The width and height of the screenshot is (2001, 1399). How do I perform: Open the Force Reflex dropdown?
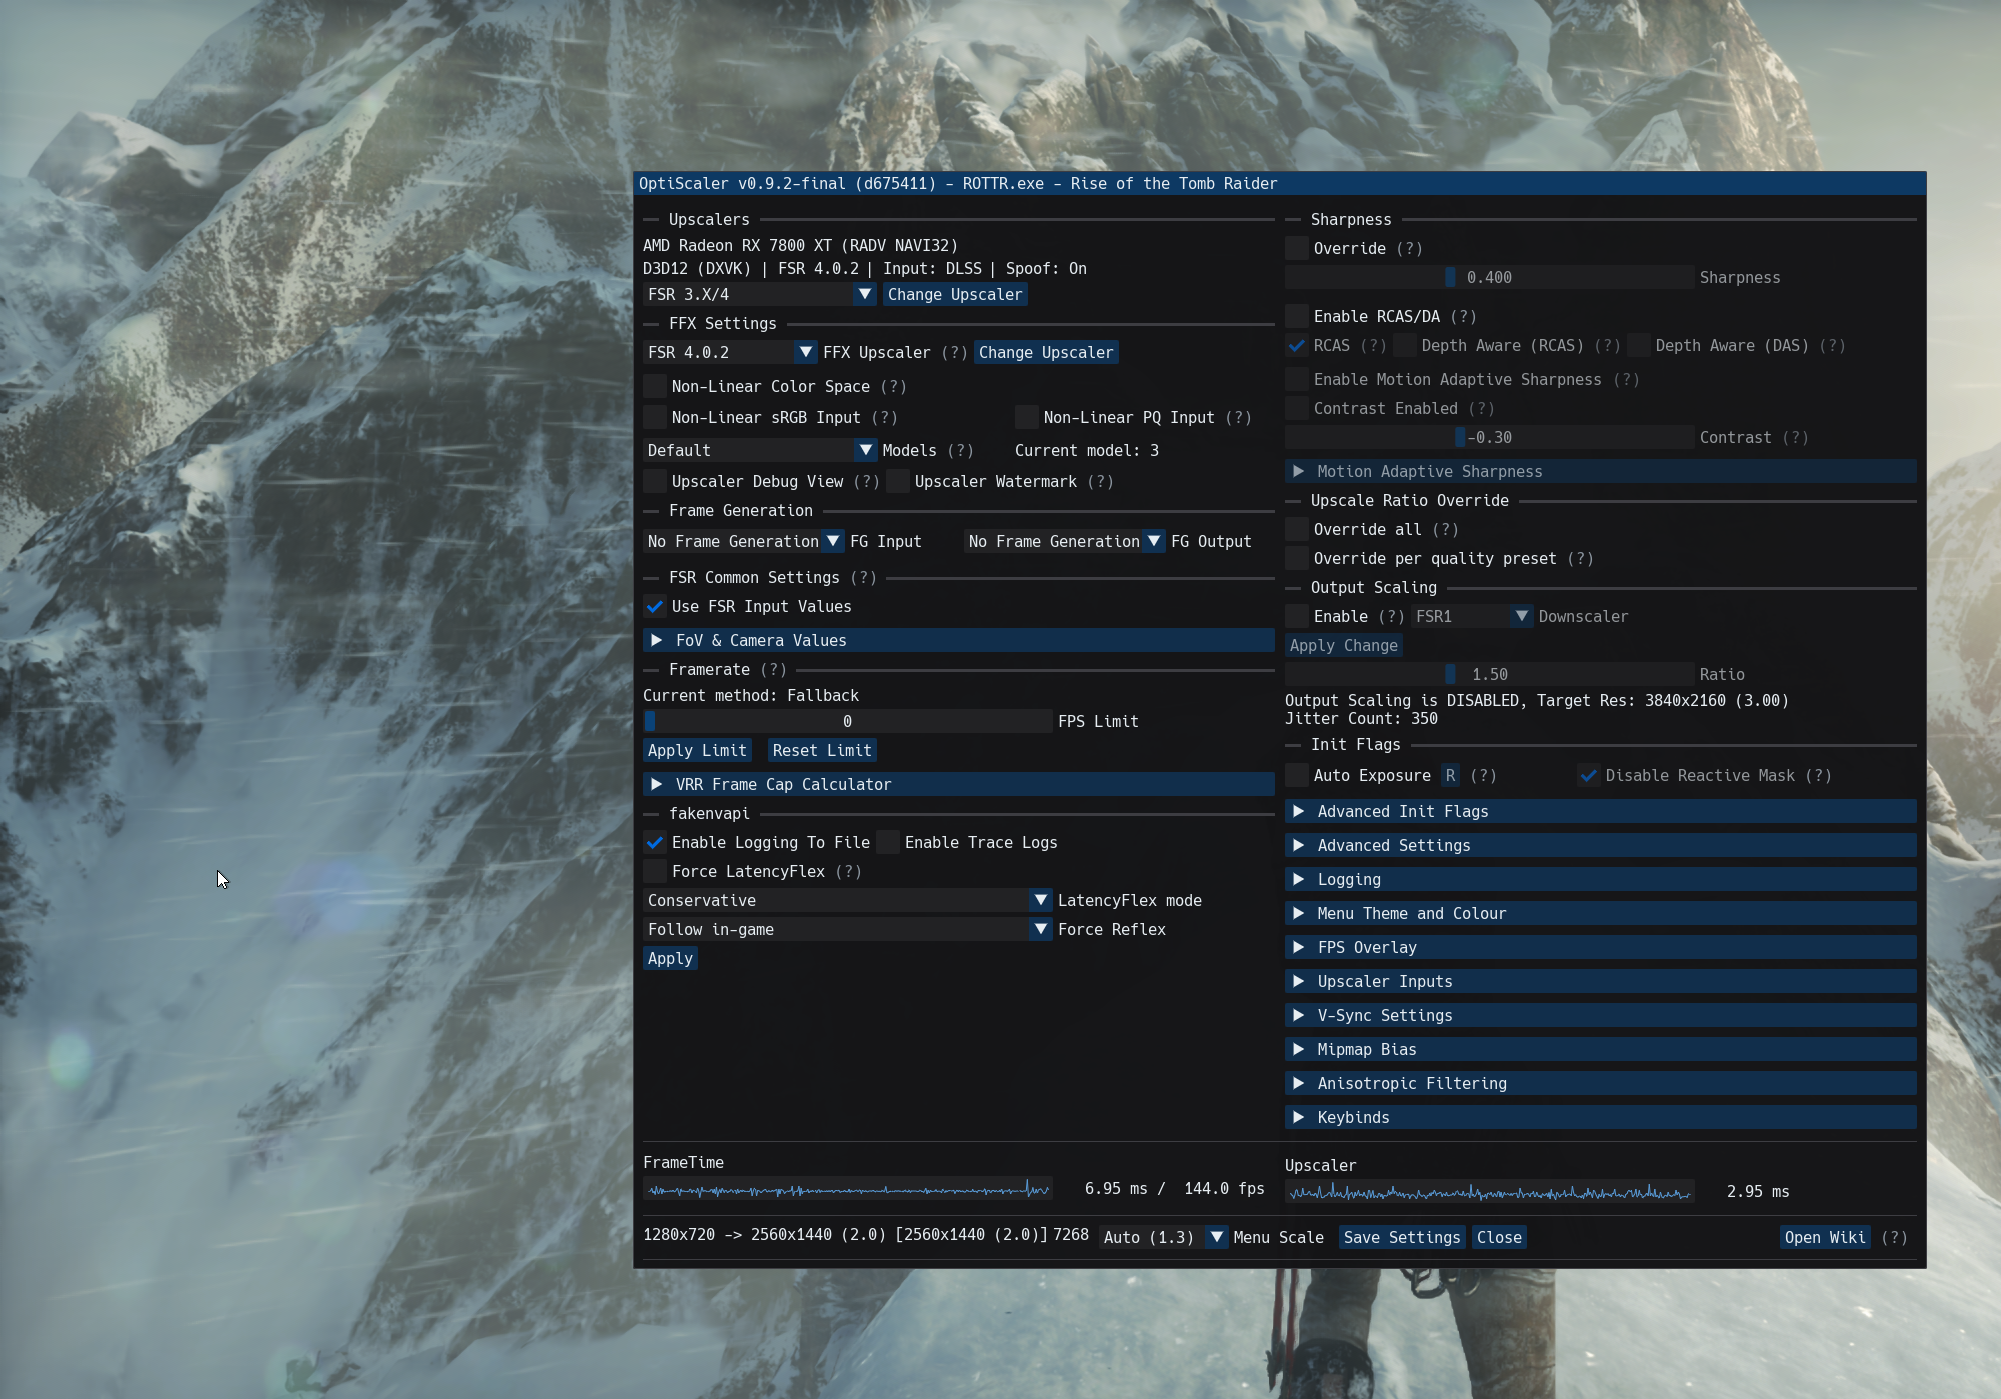click(x=847, y=929)
